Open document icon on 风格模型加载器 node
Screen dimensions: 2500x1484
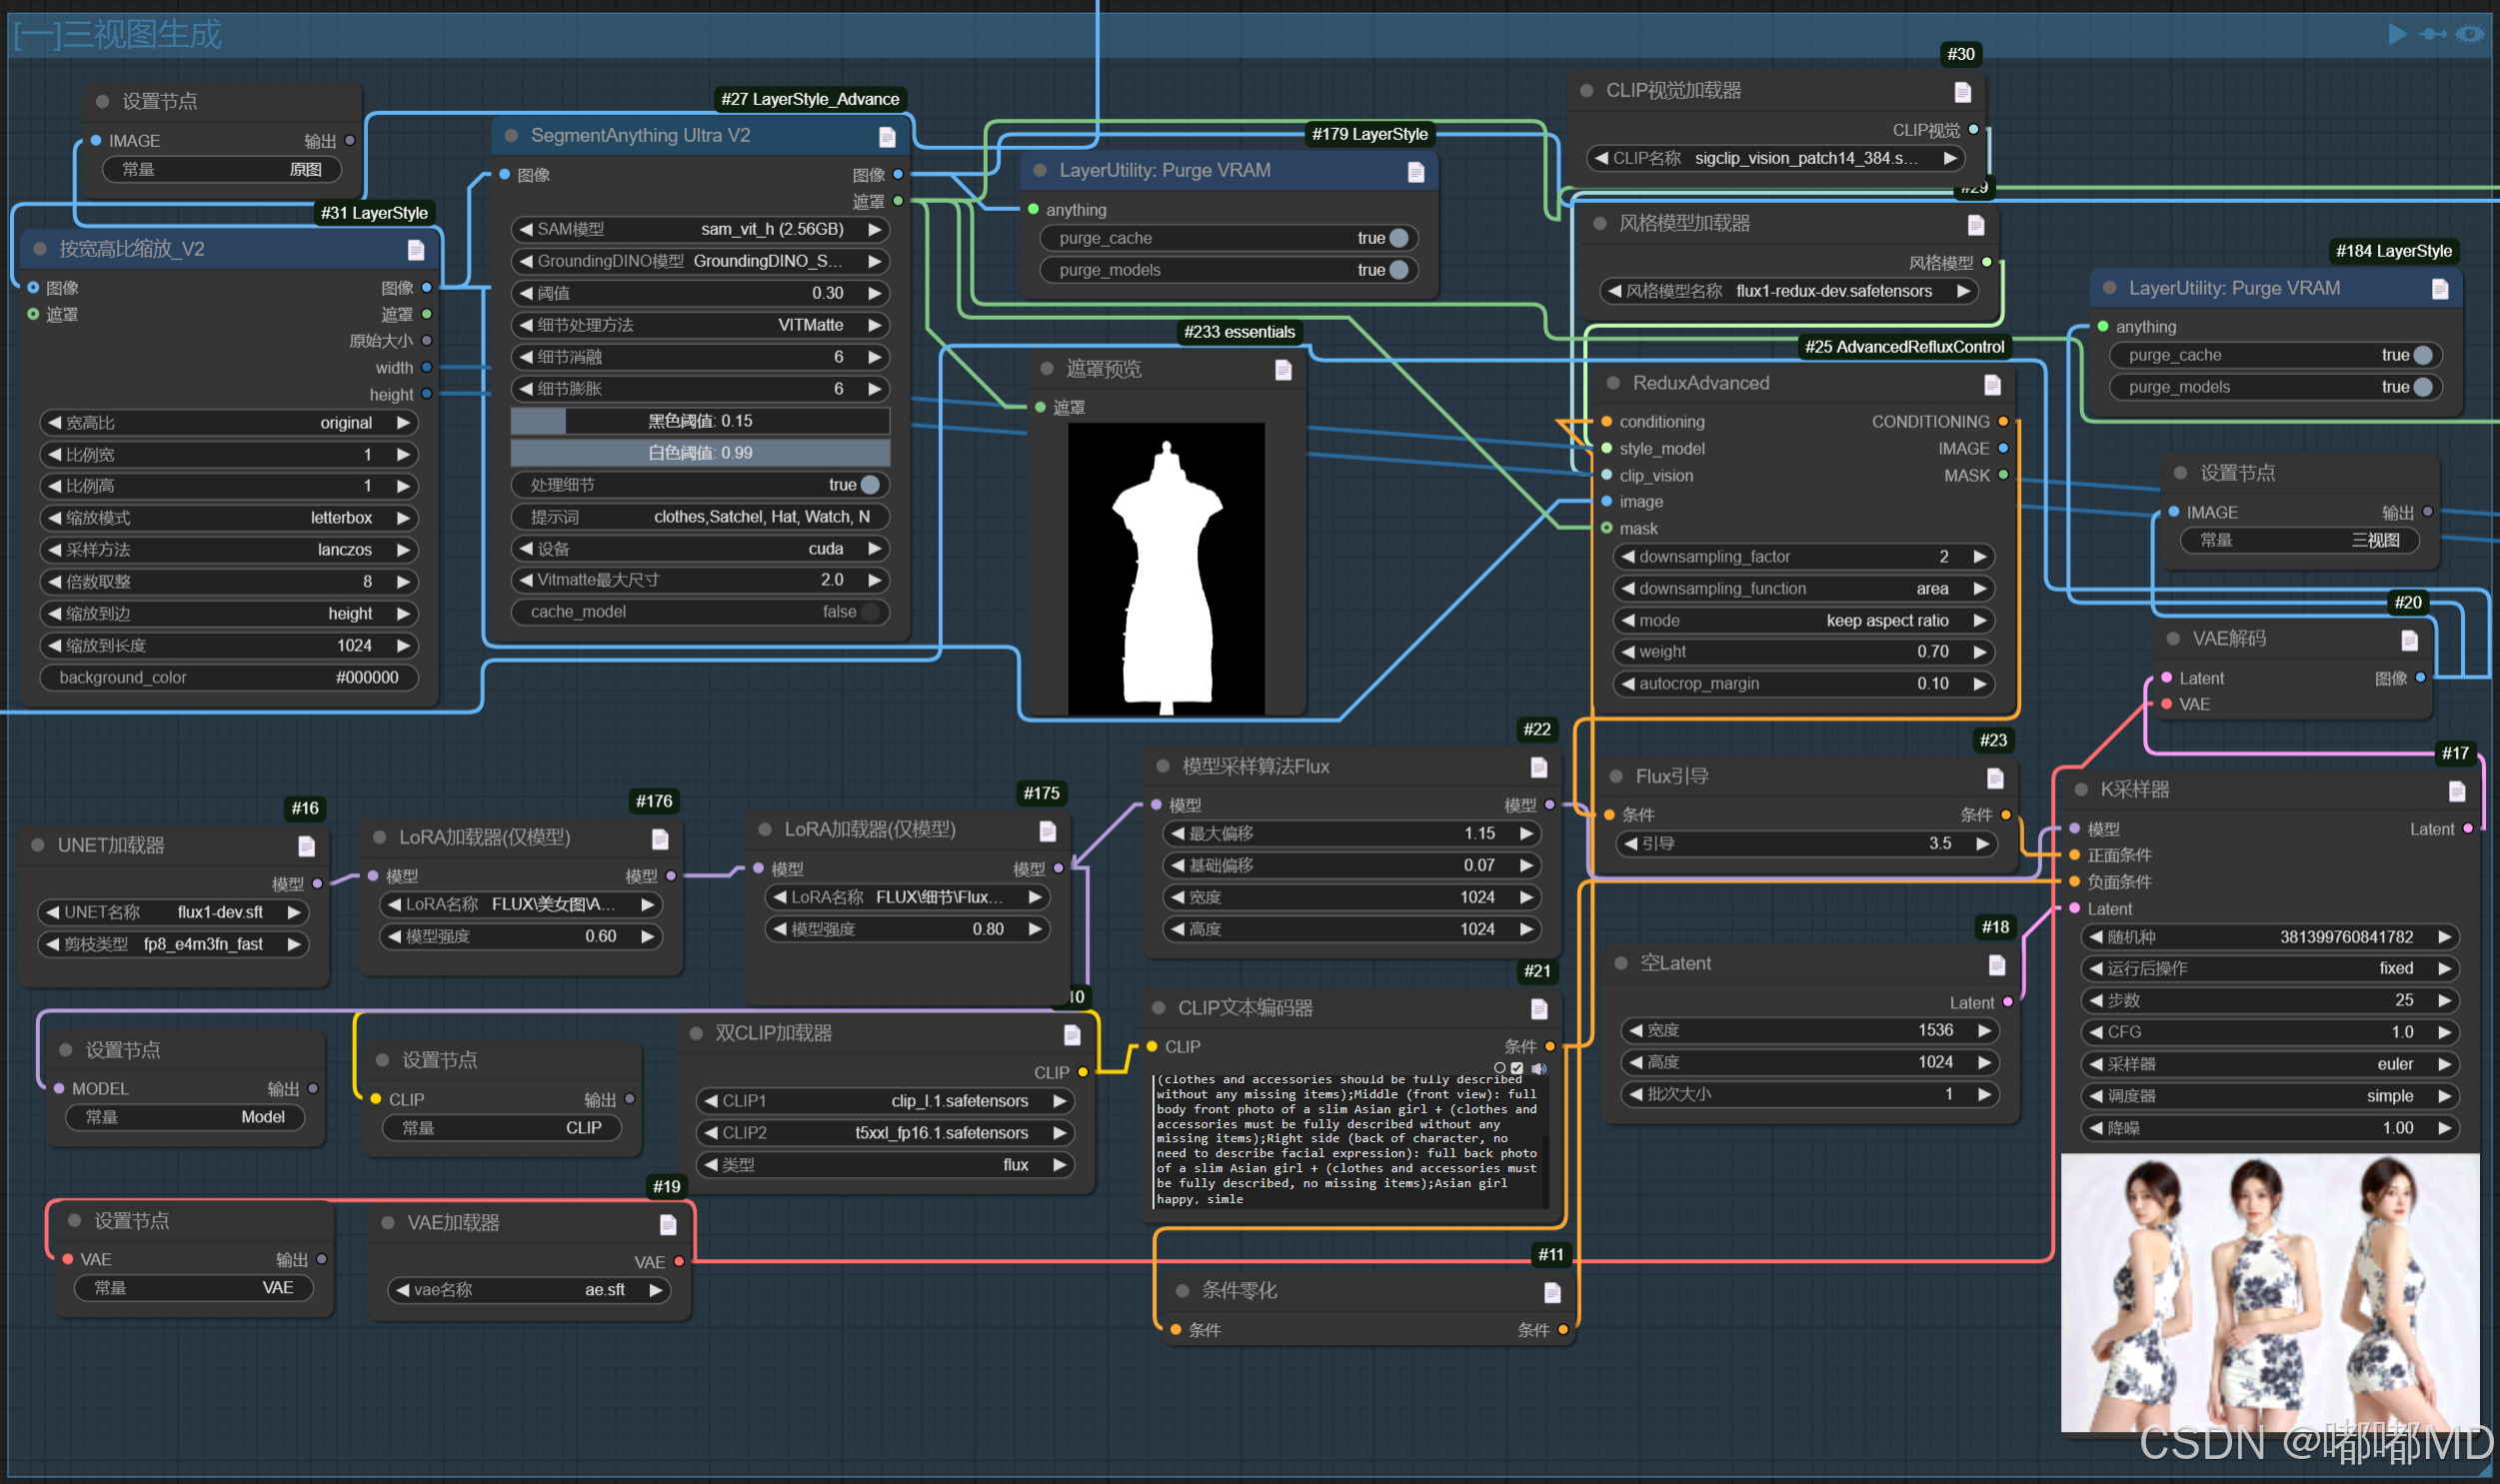click(x=1975, y=224)
